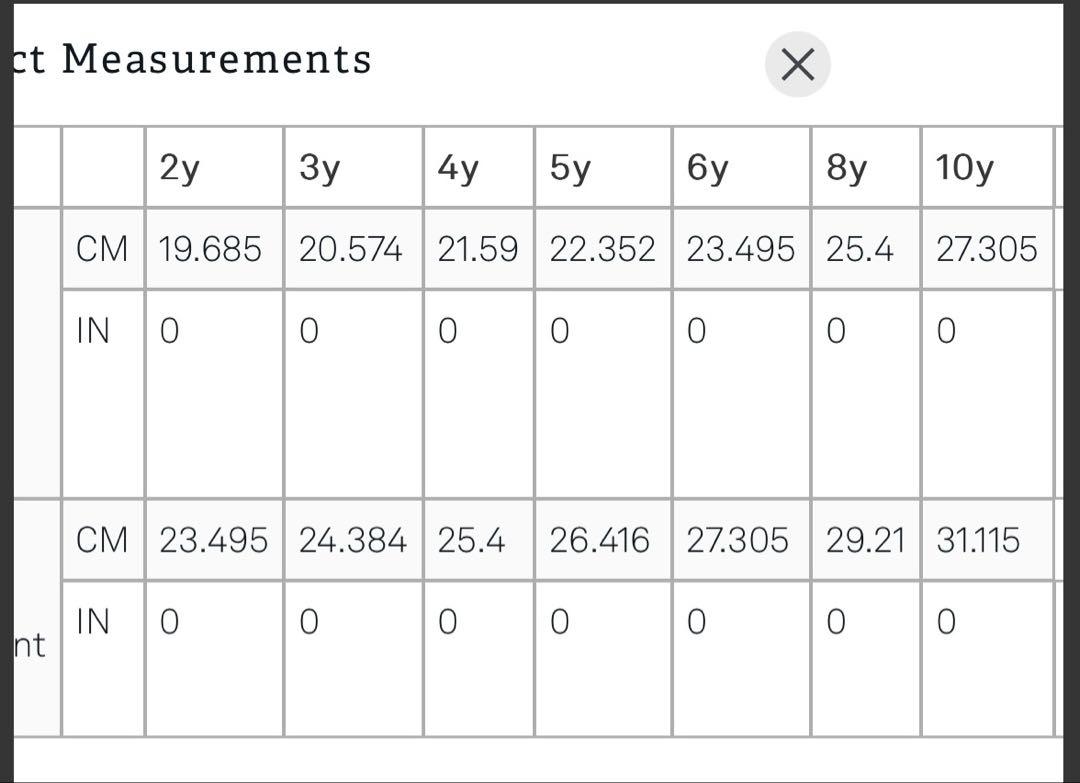1080x783 pixels.
Task: Click the Product Measurements heading text
Action: [x=193, y=59]
